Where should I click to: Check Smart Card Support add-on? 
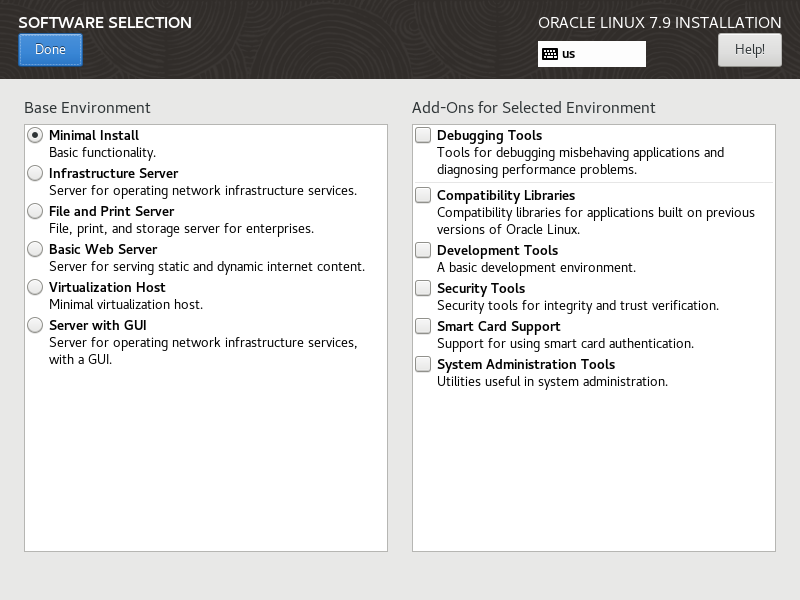[x=424, y=326]
